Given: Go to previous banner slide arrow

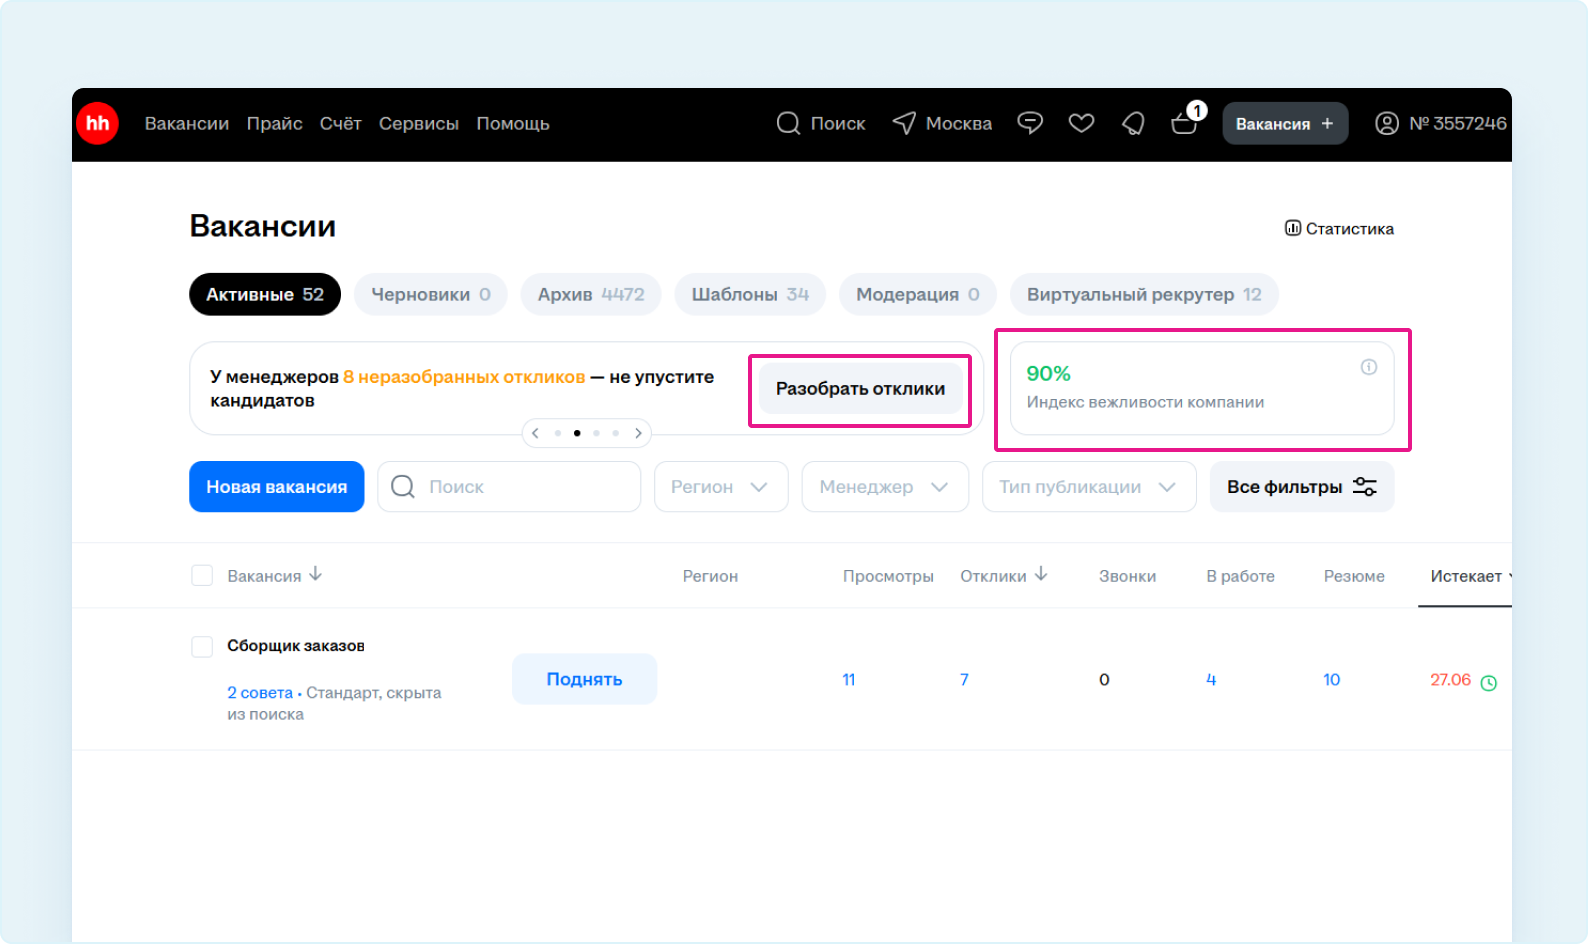Looking at the screenshot, I should pyautogui.click(x=536, y=433).
